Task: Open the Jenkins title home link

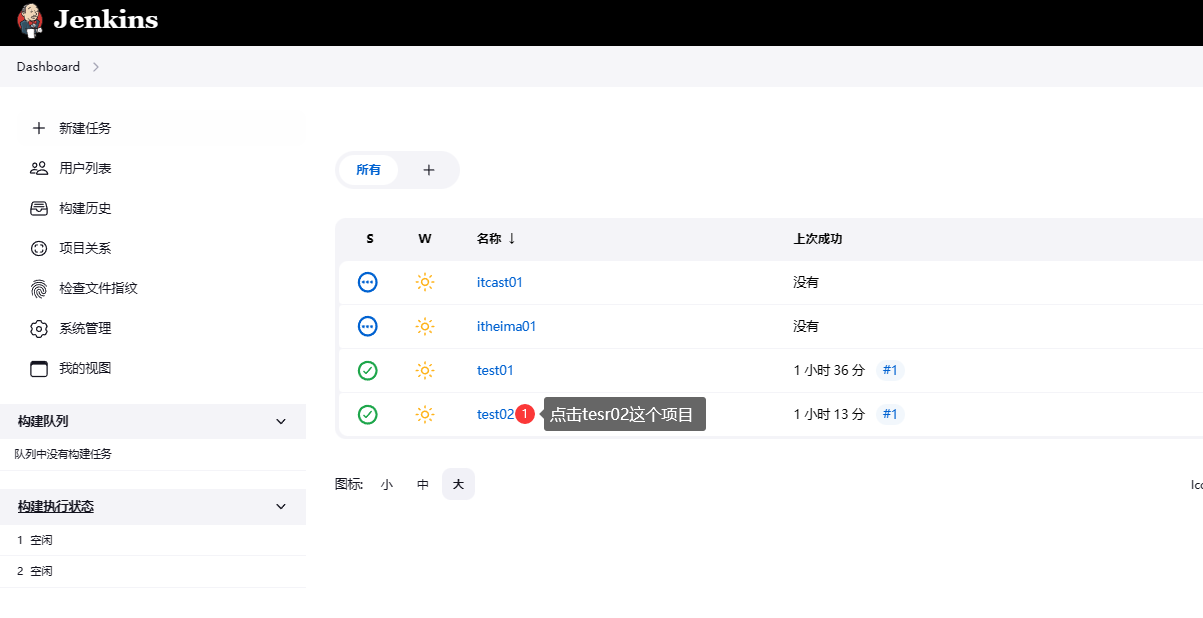Action: [x=105, y=19]
